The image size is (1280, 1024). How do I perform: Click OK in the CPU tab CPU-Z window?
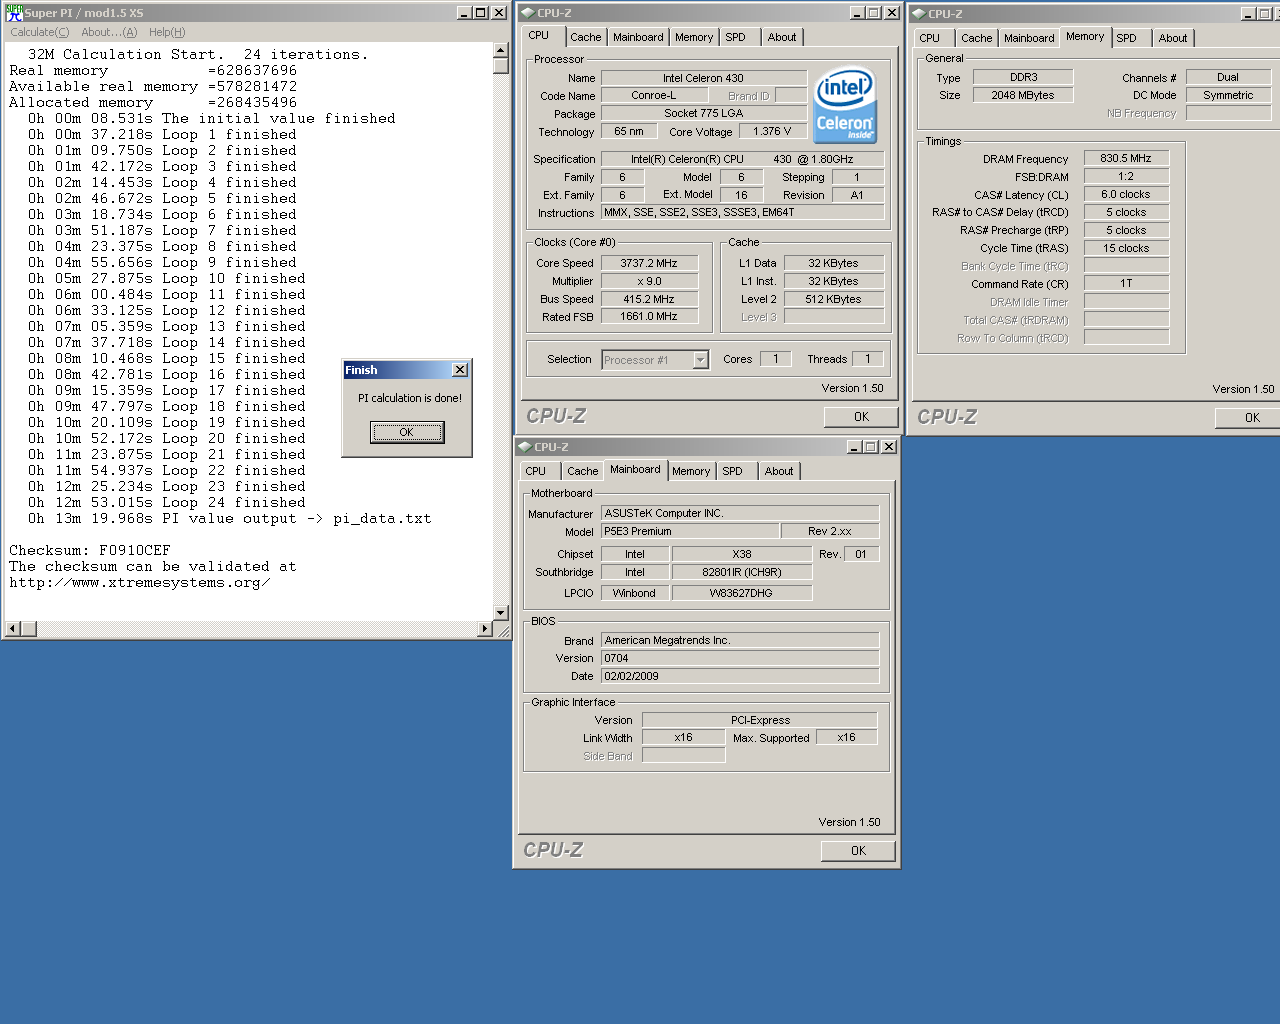[861, 417]
